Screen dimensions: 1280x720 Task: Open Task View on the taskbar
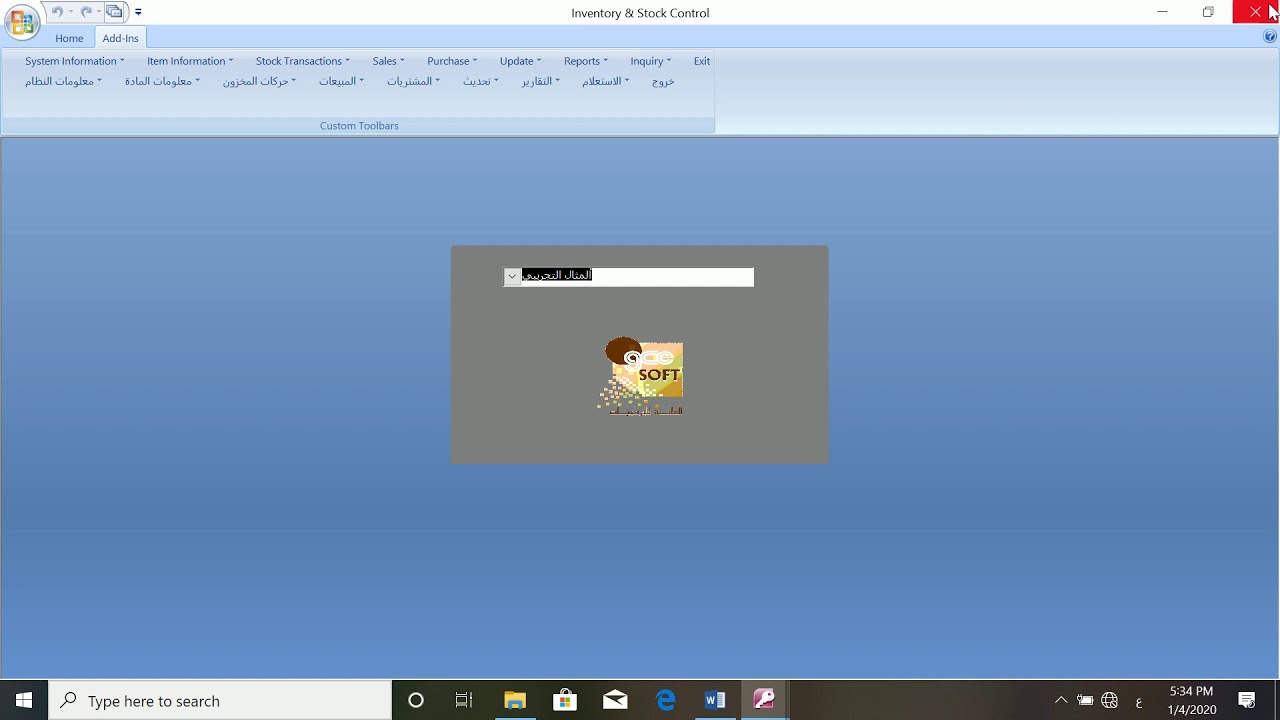[464, 700]
